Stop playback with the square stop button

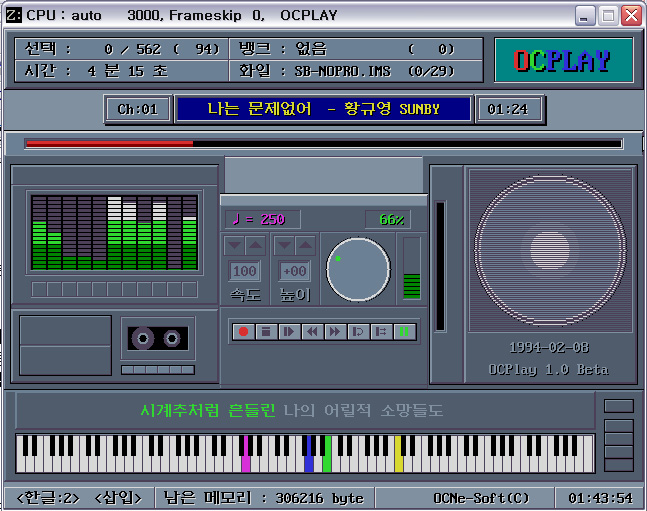(x=266, y=331)
